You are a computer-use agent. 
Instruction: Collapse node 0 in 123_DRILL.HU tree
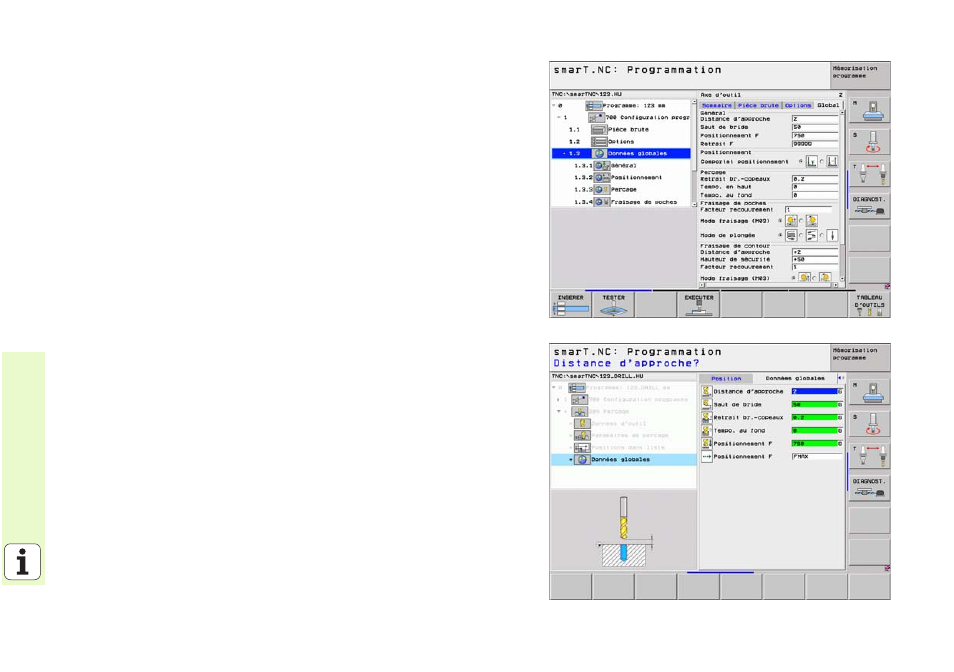point(554,387)
